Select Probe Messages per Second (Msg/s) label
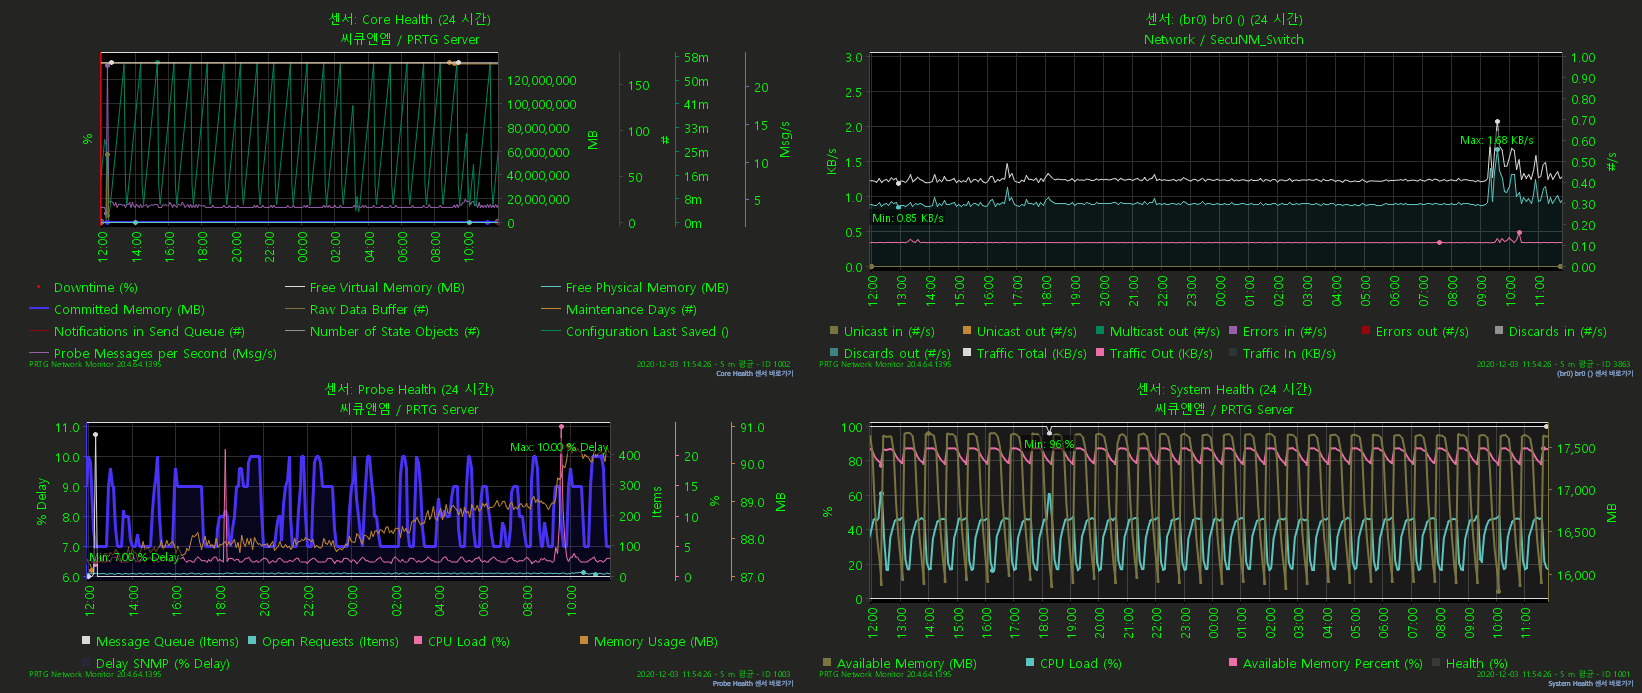Screen dimensions: 1642x693 165,354
